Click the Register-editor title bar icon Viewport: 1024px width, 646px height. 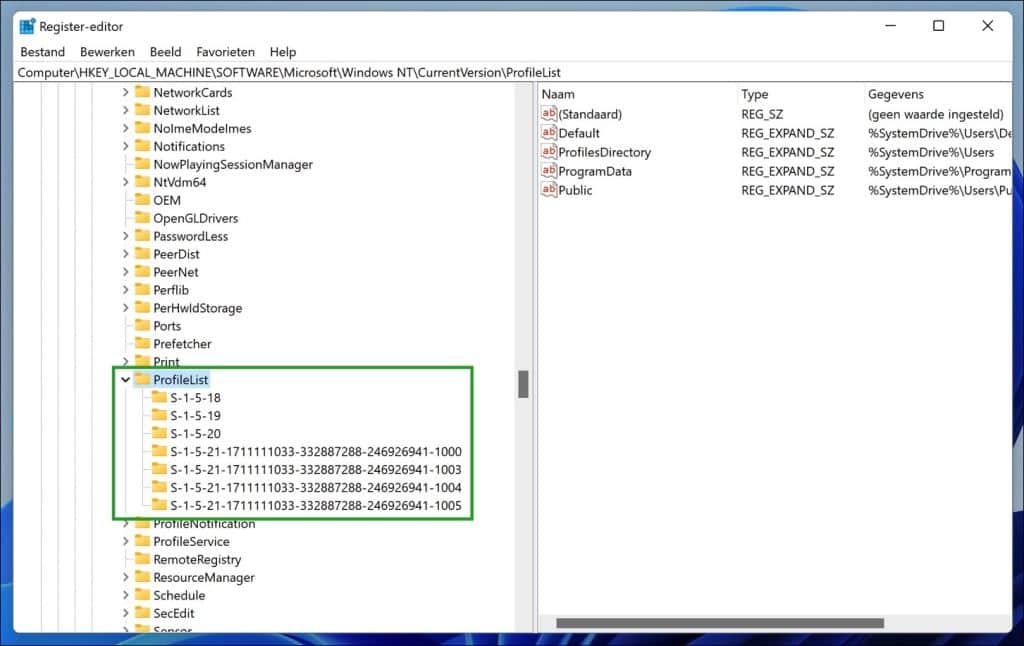point(25,26)
